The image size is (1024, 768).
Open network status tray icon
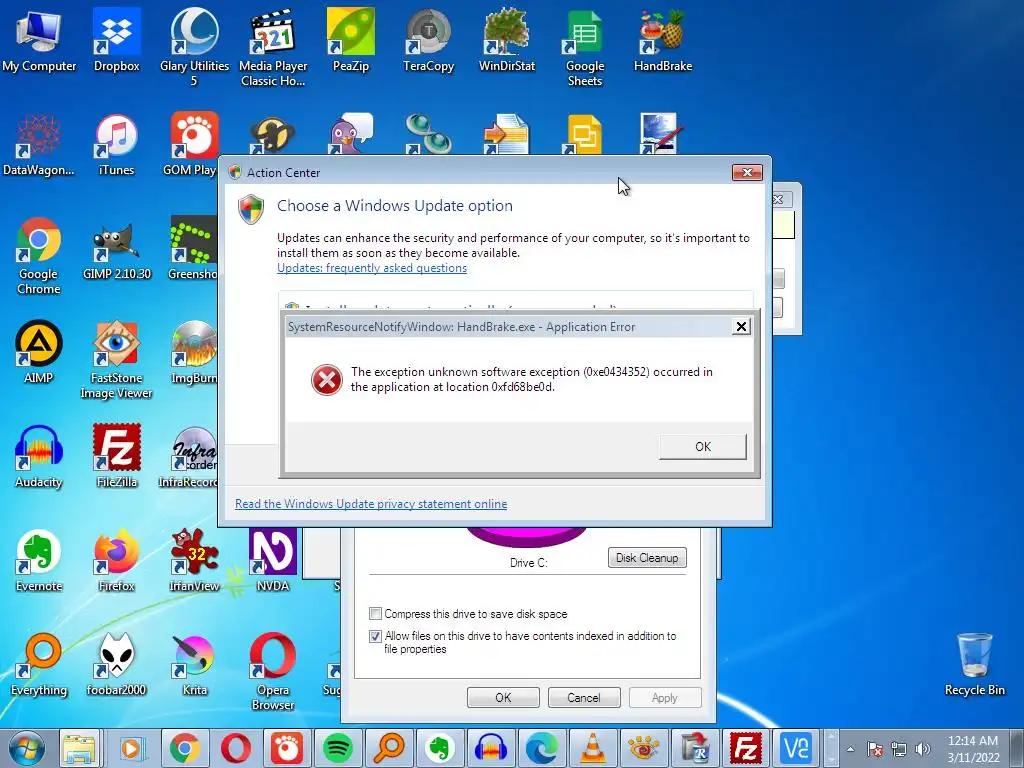pos(899,749)
